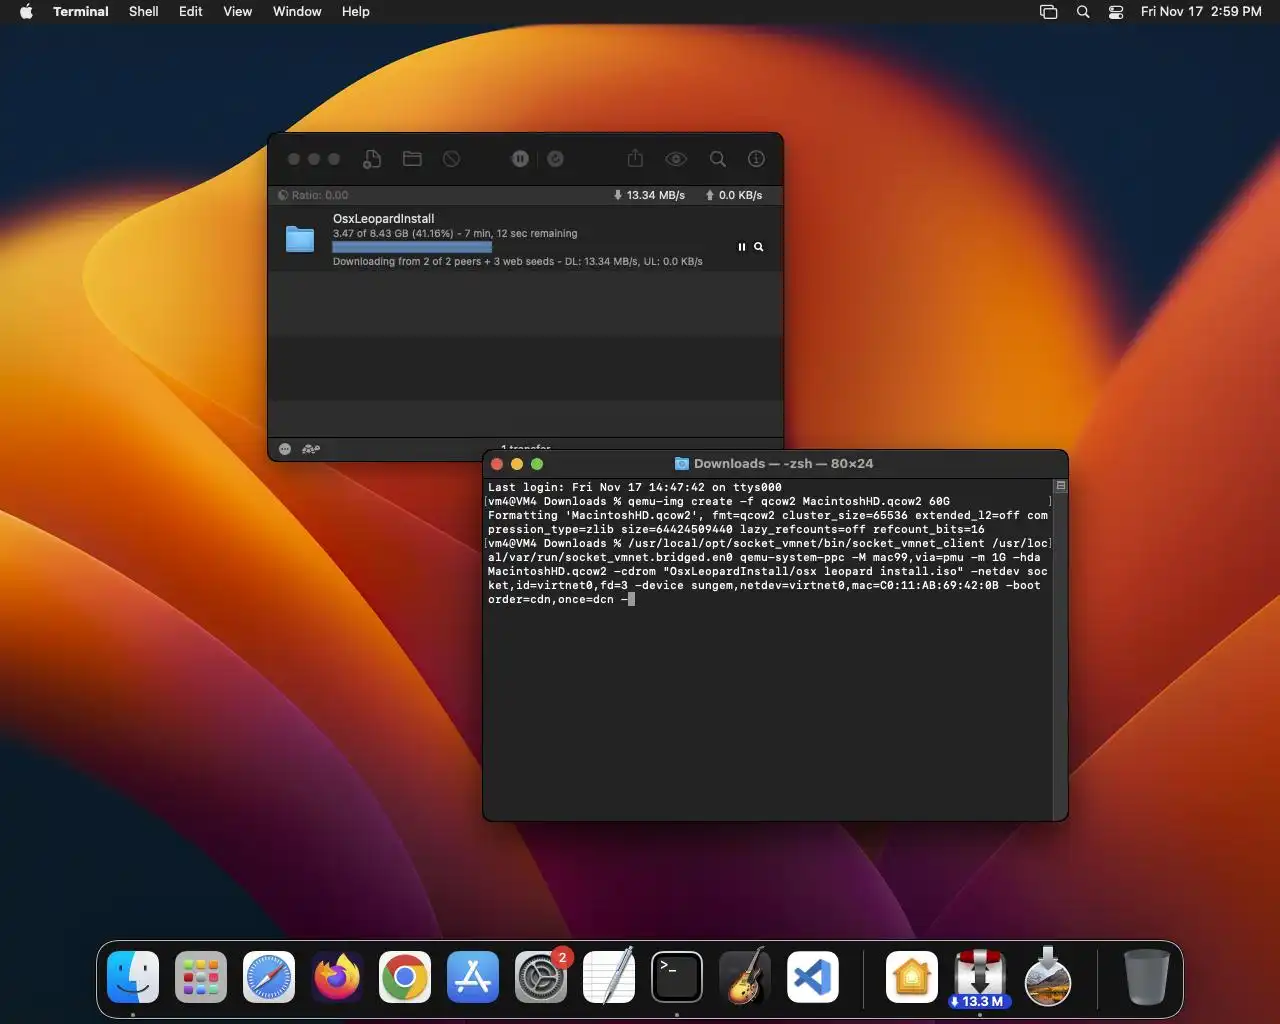Click the 13.34 MB/s download speed indicator
Viewport: 1280px width, 1024px height.
[x=649, y=195]
